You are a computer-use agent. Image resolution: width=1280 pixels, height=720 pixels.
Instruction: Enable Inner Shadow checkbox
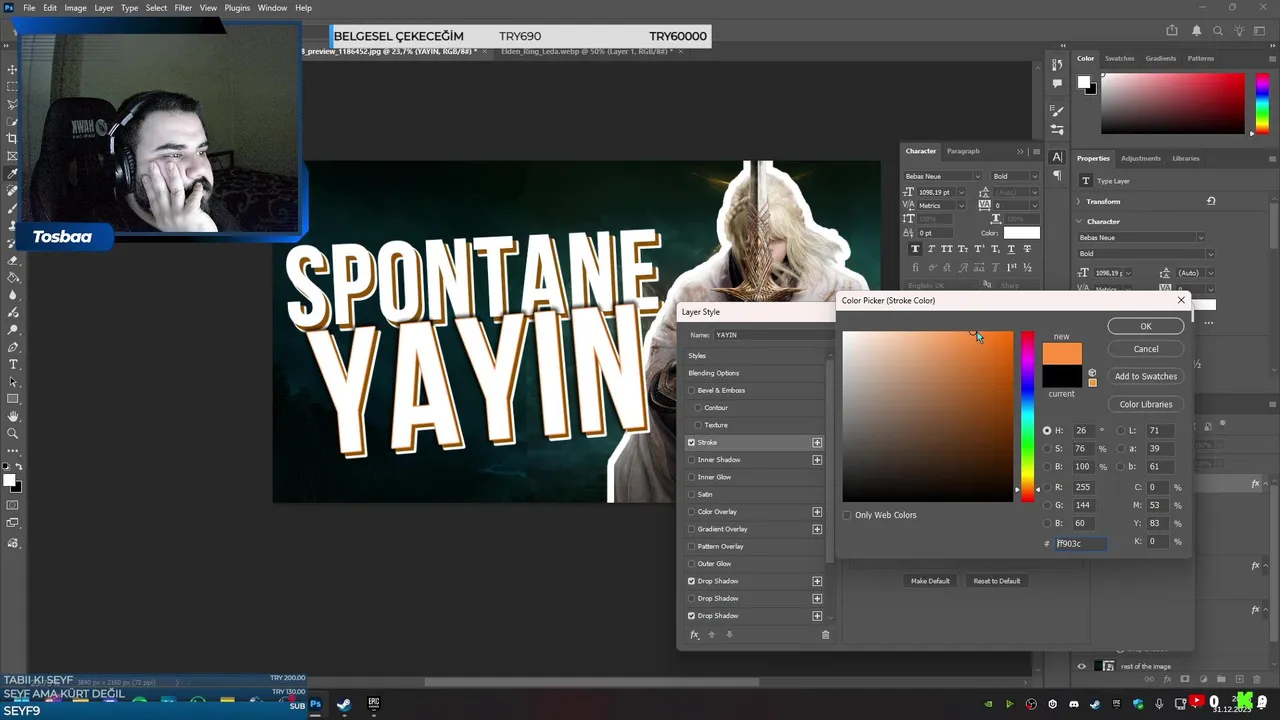(x=691, y=460)
